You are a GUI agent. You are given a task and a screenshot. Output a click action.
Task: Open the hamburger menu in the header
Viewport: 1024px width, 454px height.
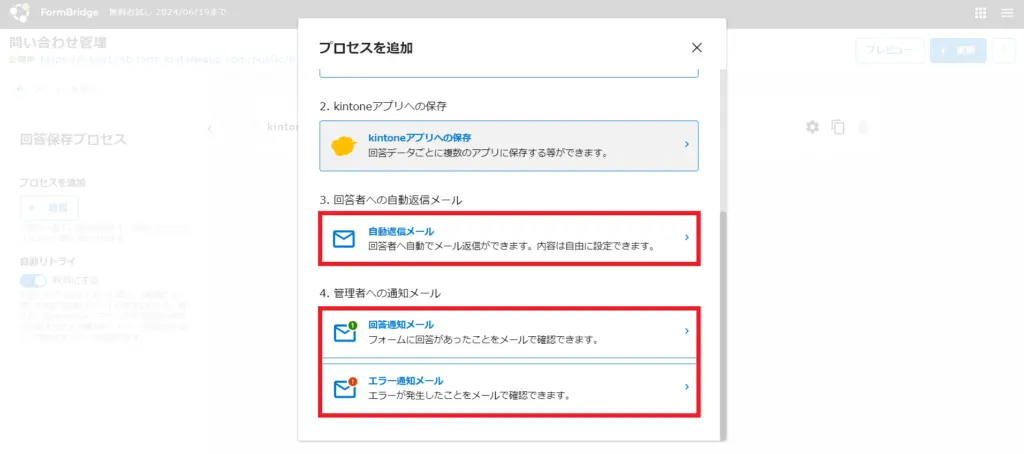coord(1006,14)
